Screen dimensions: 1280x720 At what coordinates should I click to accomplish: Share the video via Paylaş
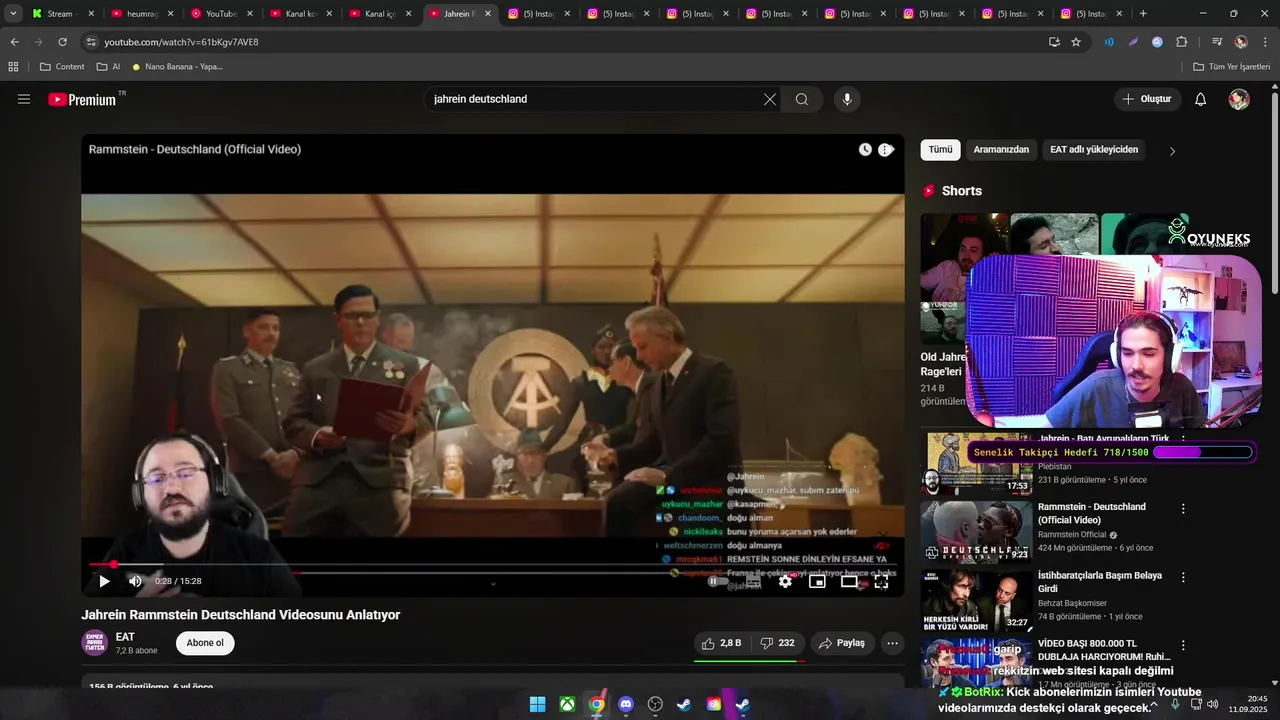[842, 643]
